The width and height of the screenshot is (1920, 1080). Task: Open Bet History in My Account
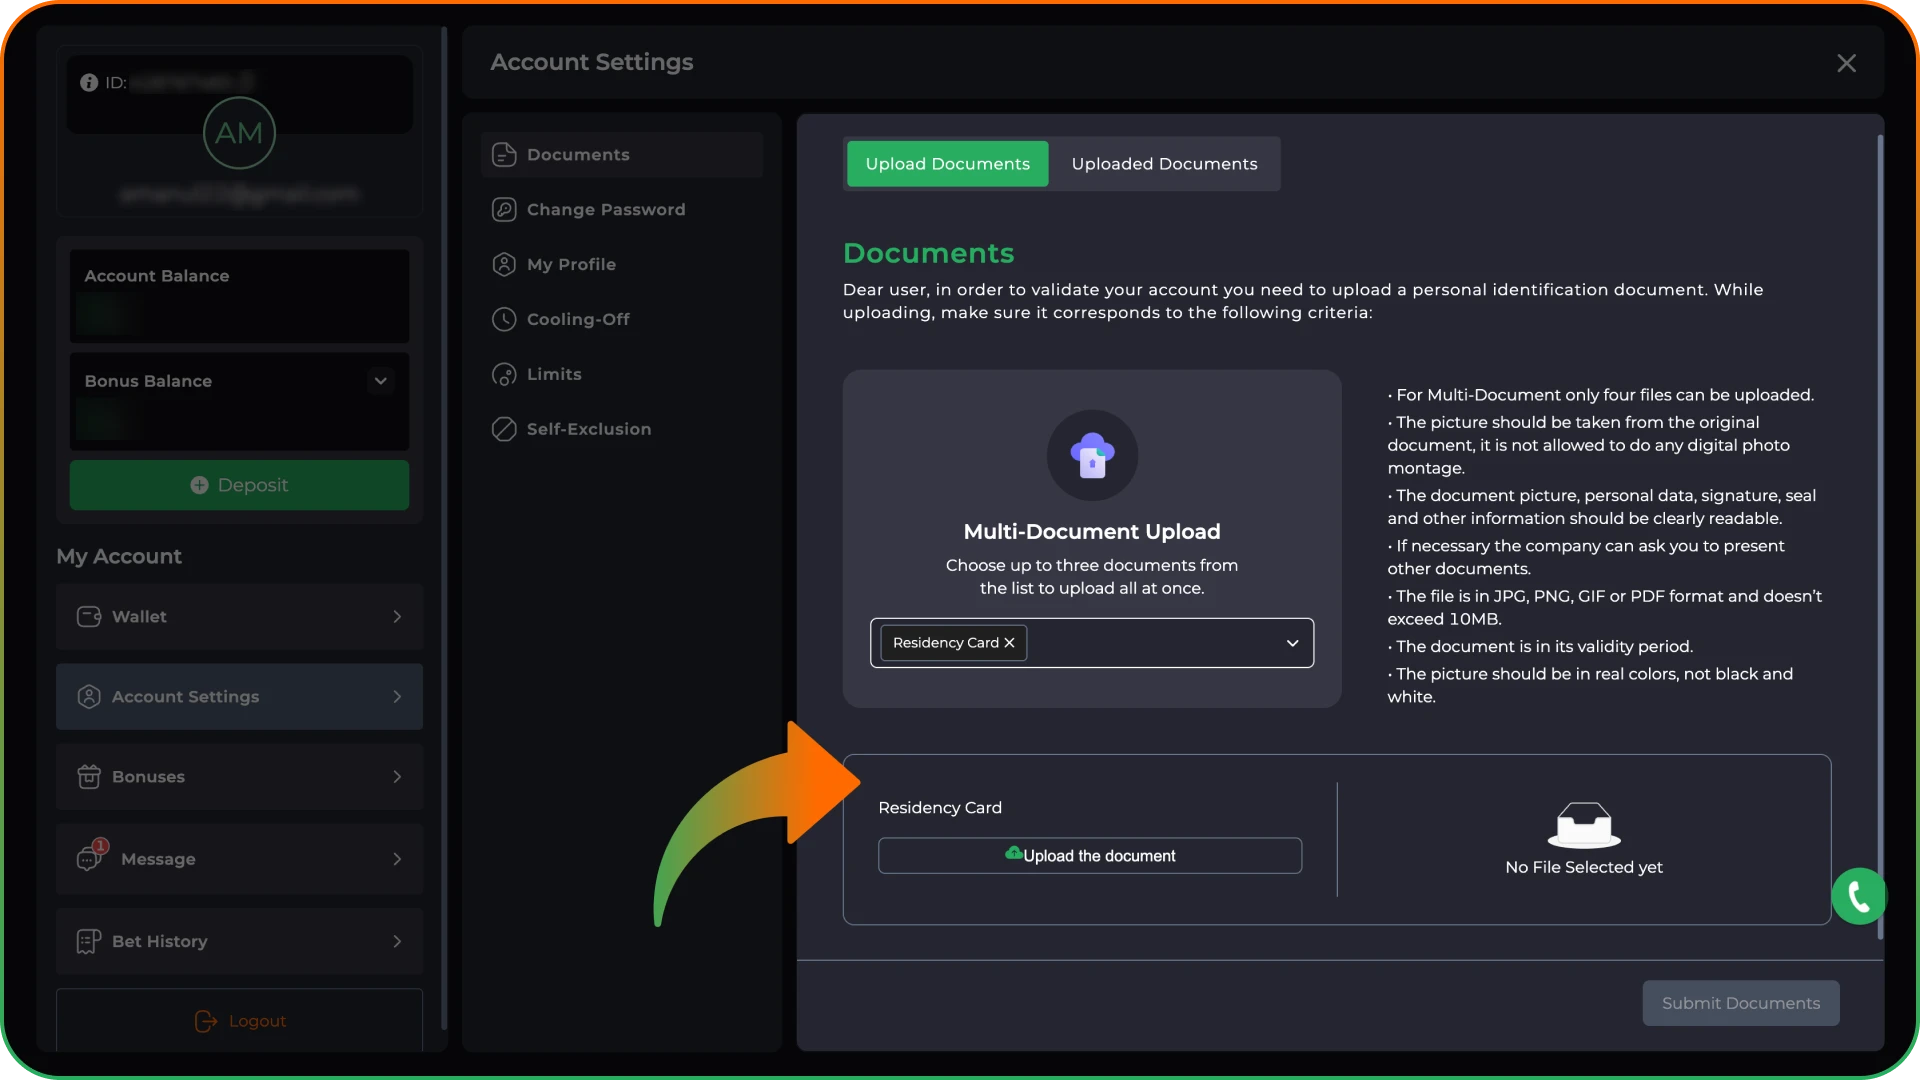pyautogui.click(x=239, y=941)
